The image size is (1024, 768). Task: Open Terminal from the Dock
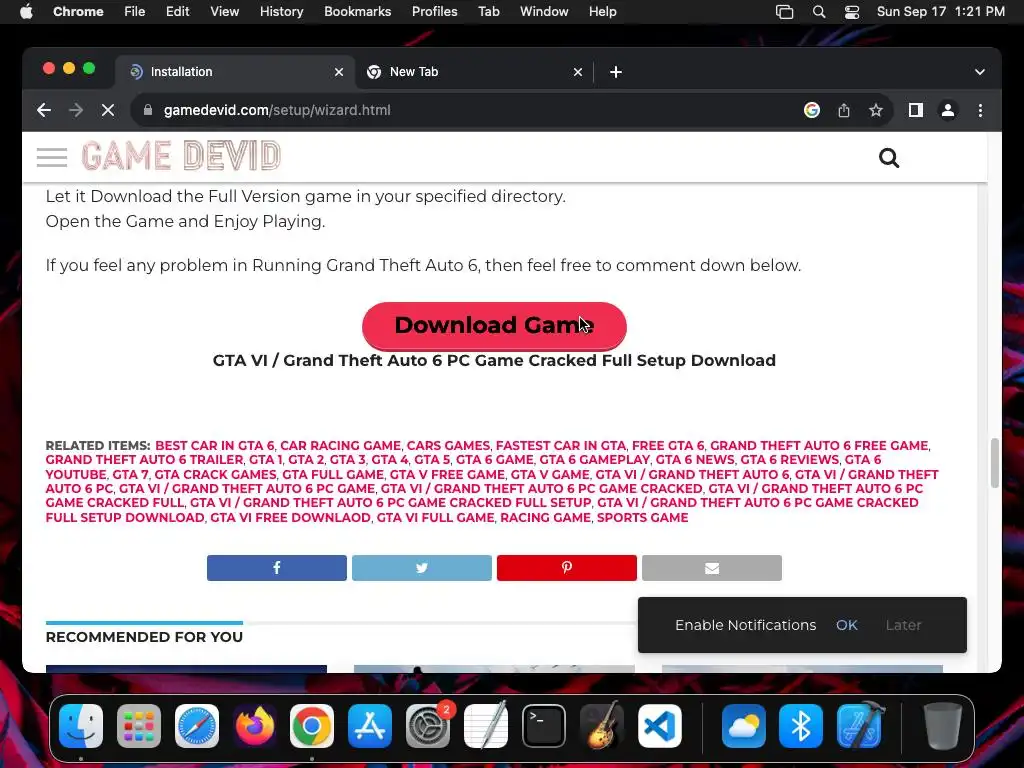543,726
